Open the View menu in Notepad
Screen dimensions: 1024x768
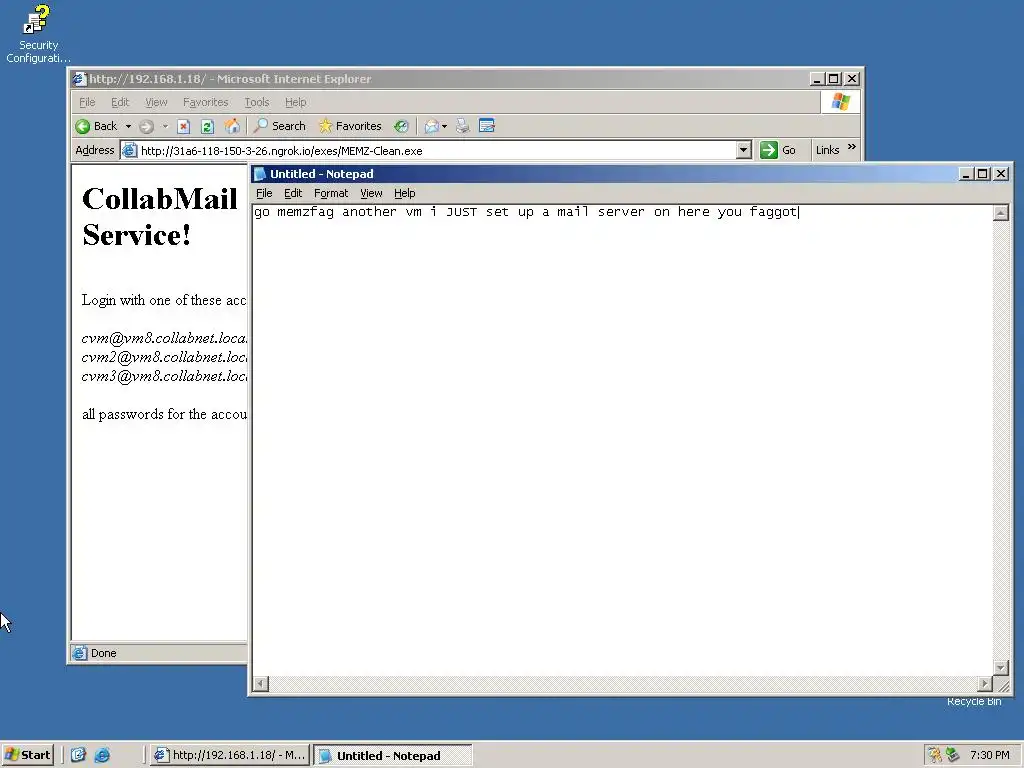[x=371, y=193]
